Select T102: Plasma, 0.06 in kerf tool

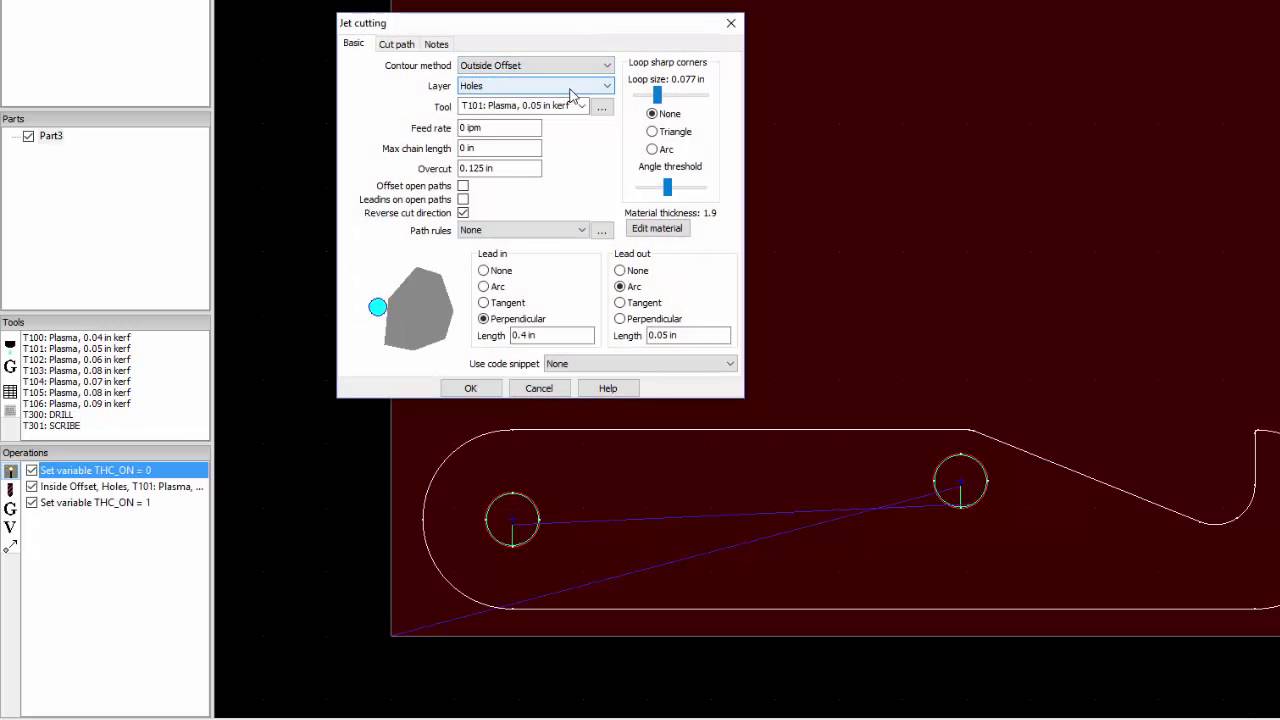(x=77, y=360)
